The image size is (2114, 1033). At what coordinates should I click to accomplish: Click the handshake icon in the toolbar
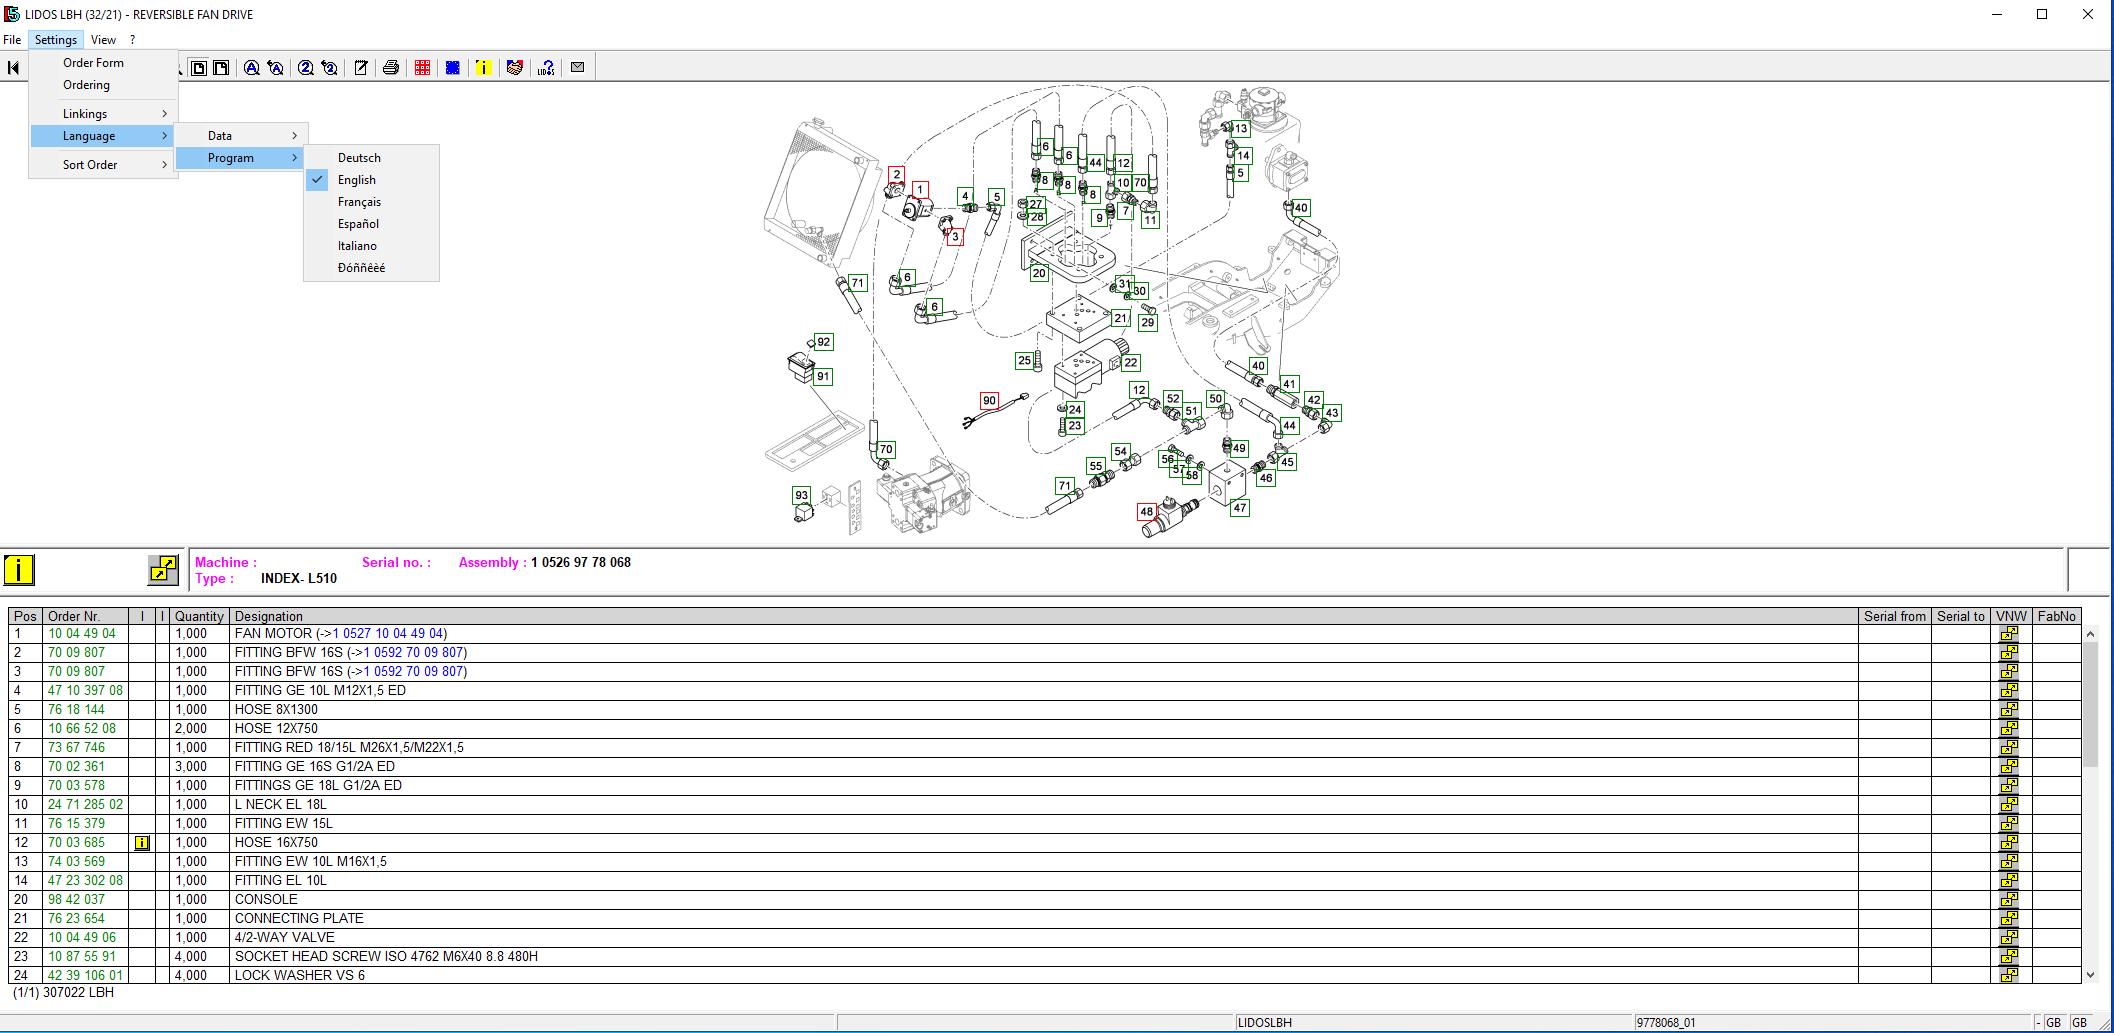(515, 68)
